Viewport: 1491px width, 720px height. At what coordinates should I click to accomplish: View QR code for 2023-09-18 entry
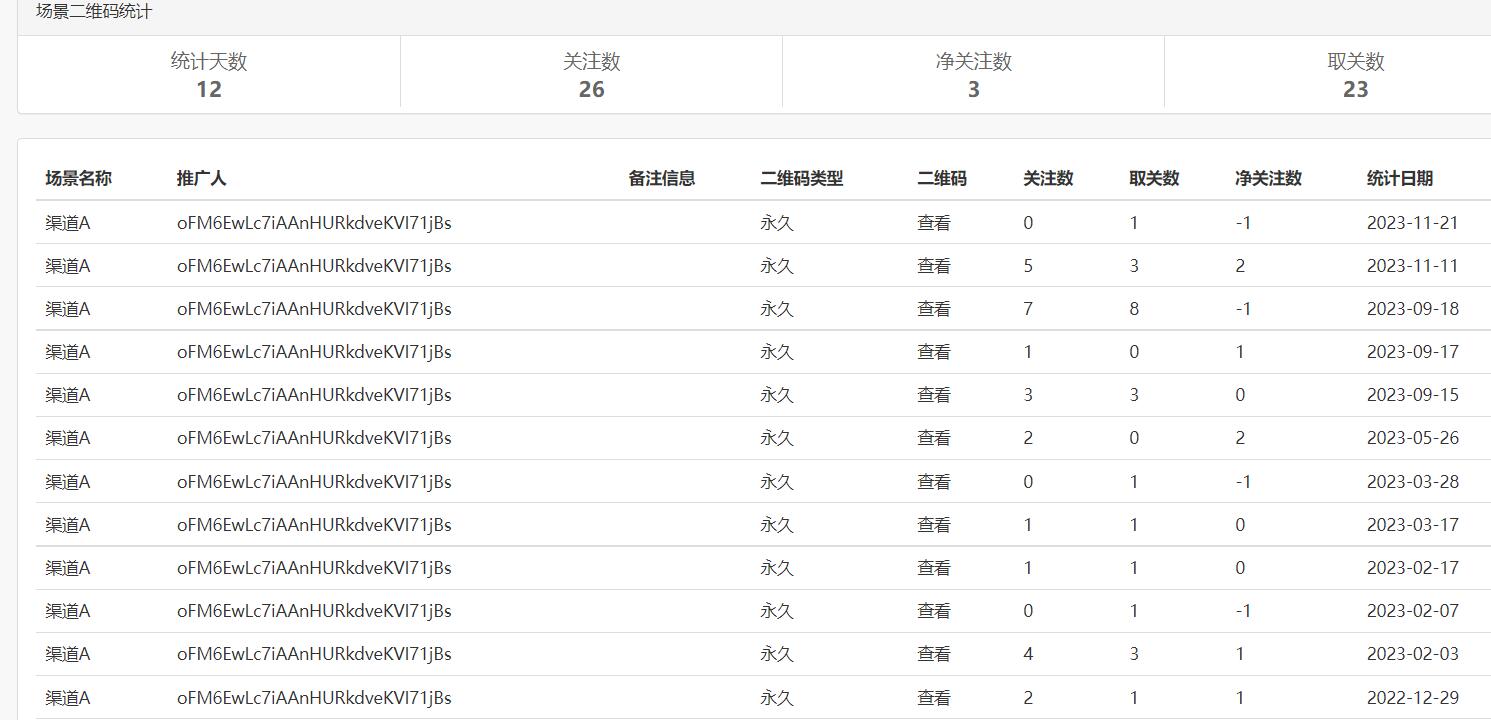tap(933, 309)
